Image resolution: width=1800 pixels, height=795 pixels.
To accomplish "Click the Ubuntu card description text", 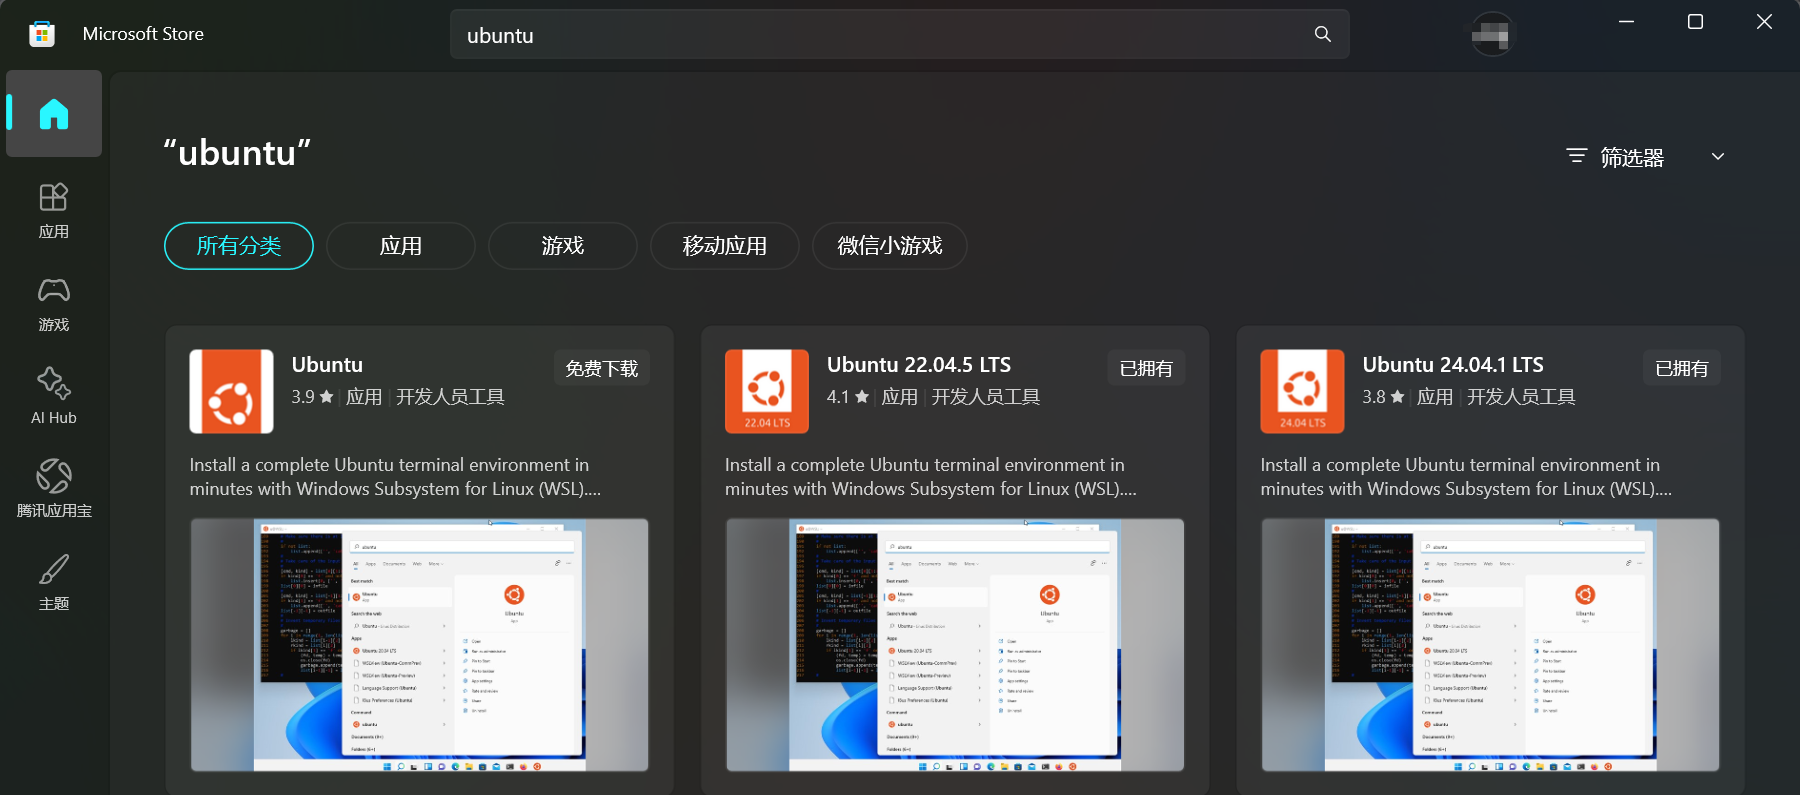I will [x=395, y=477].
